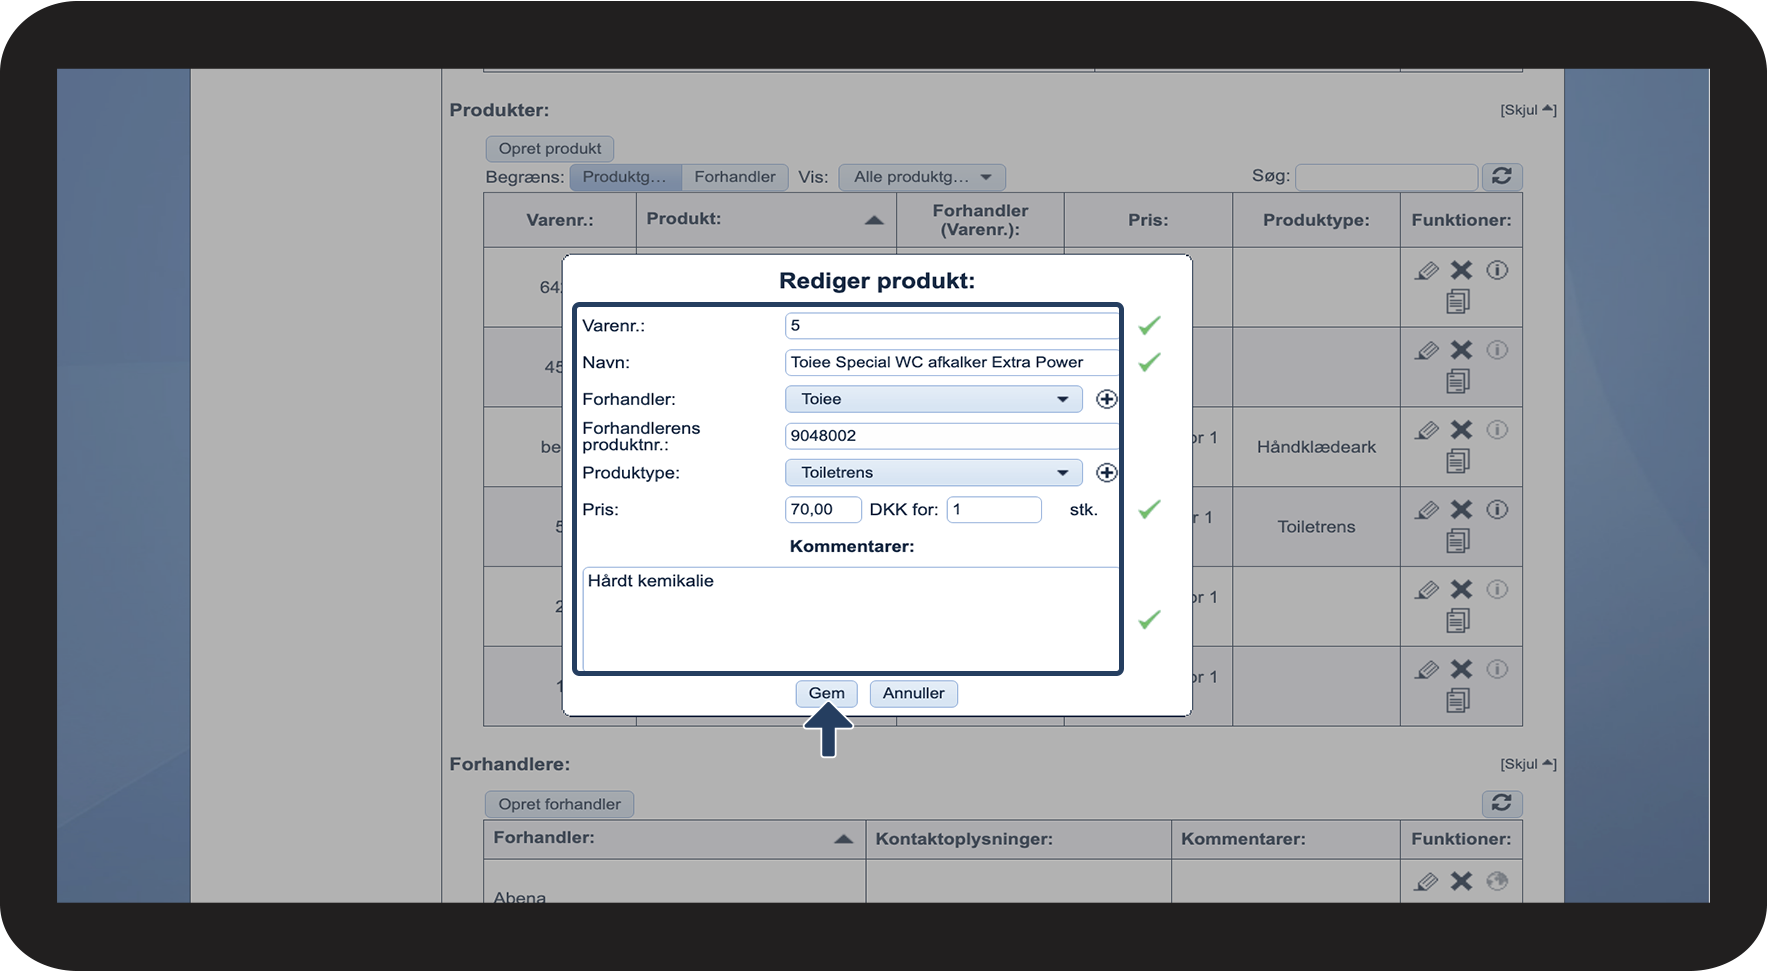Copy the second product row
The image size is (1767, 971).
click(x=1458, y=381)
